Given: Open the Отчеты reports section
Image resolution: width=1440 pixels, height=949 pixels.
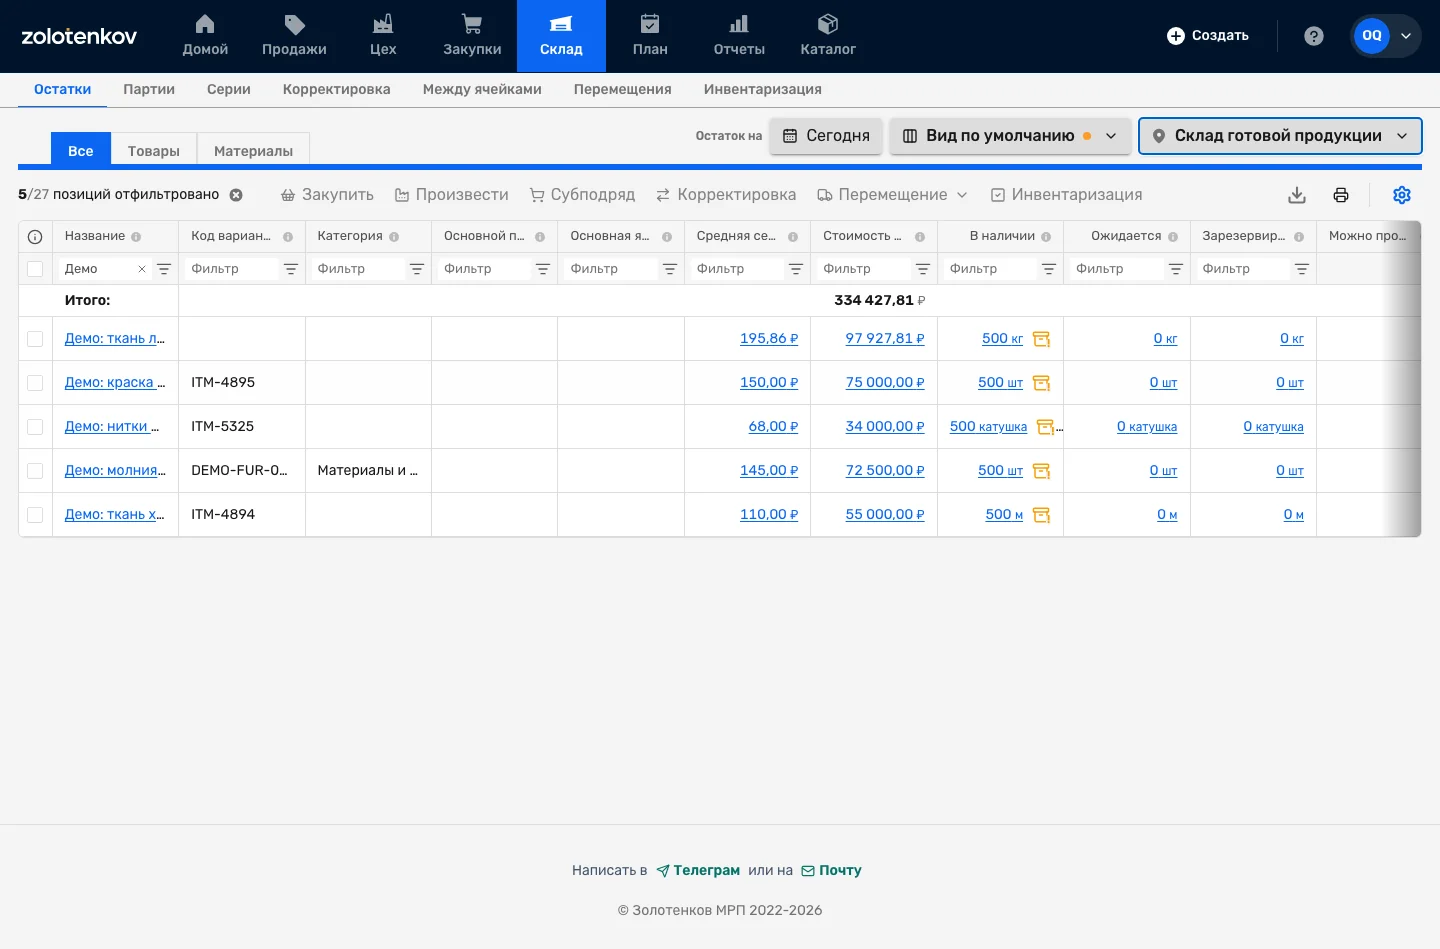Looking at the screenshot, I should coord(739,36).
